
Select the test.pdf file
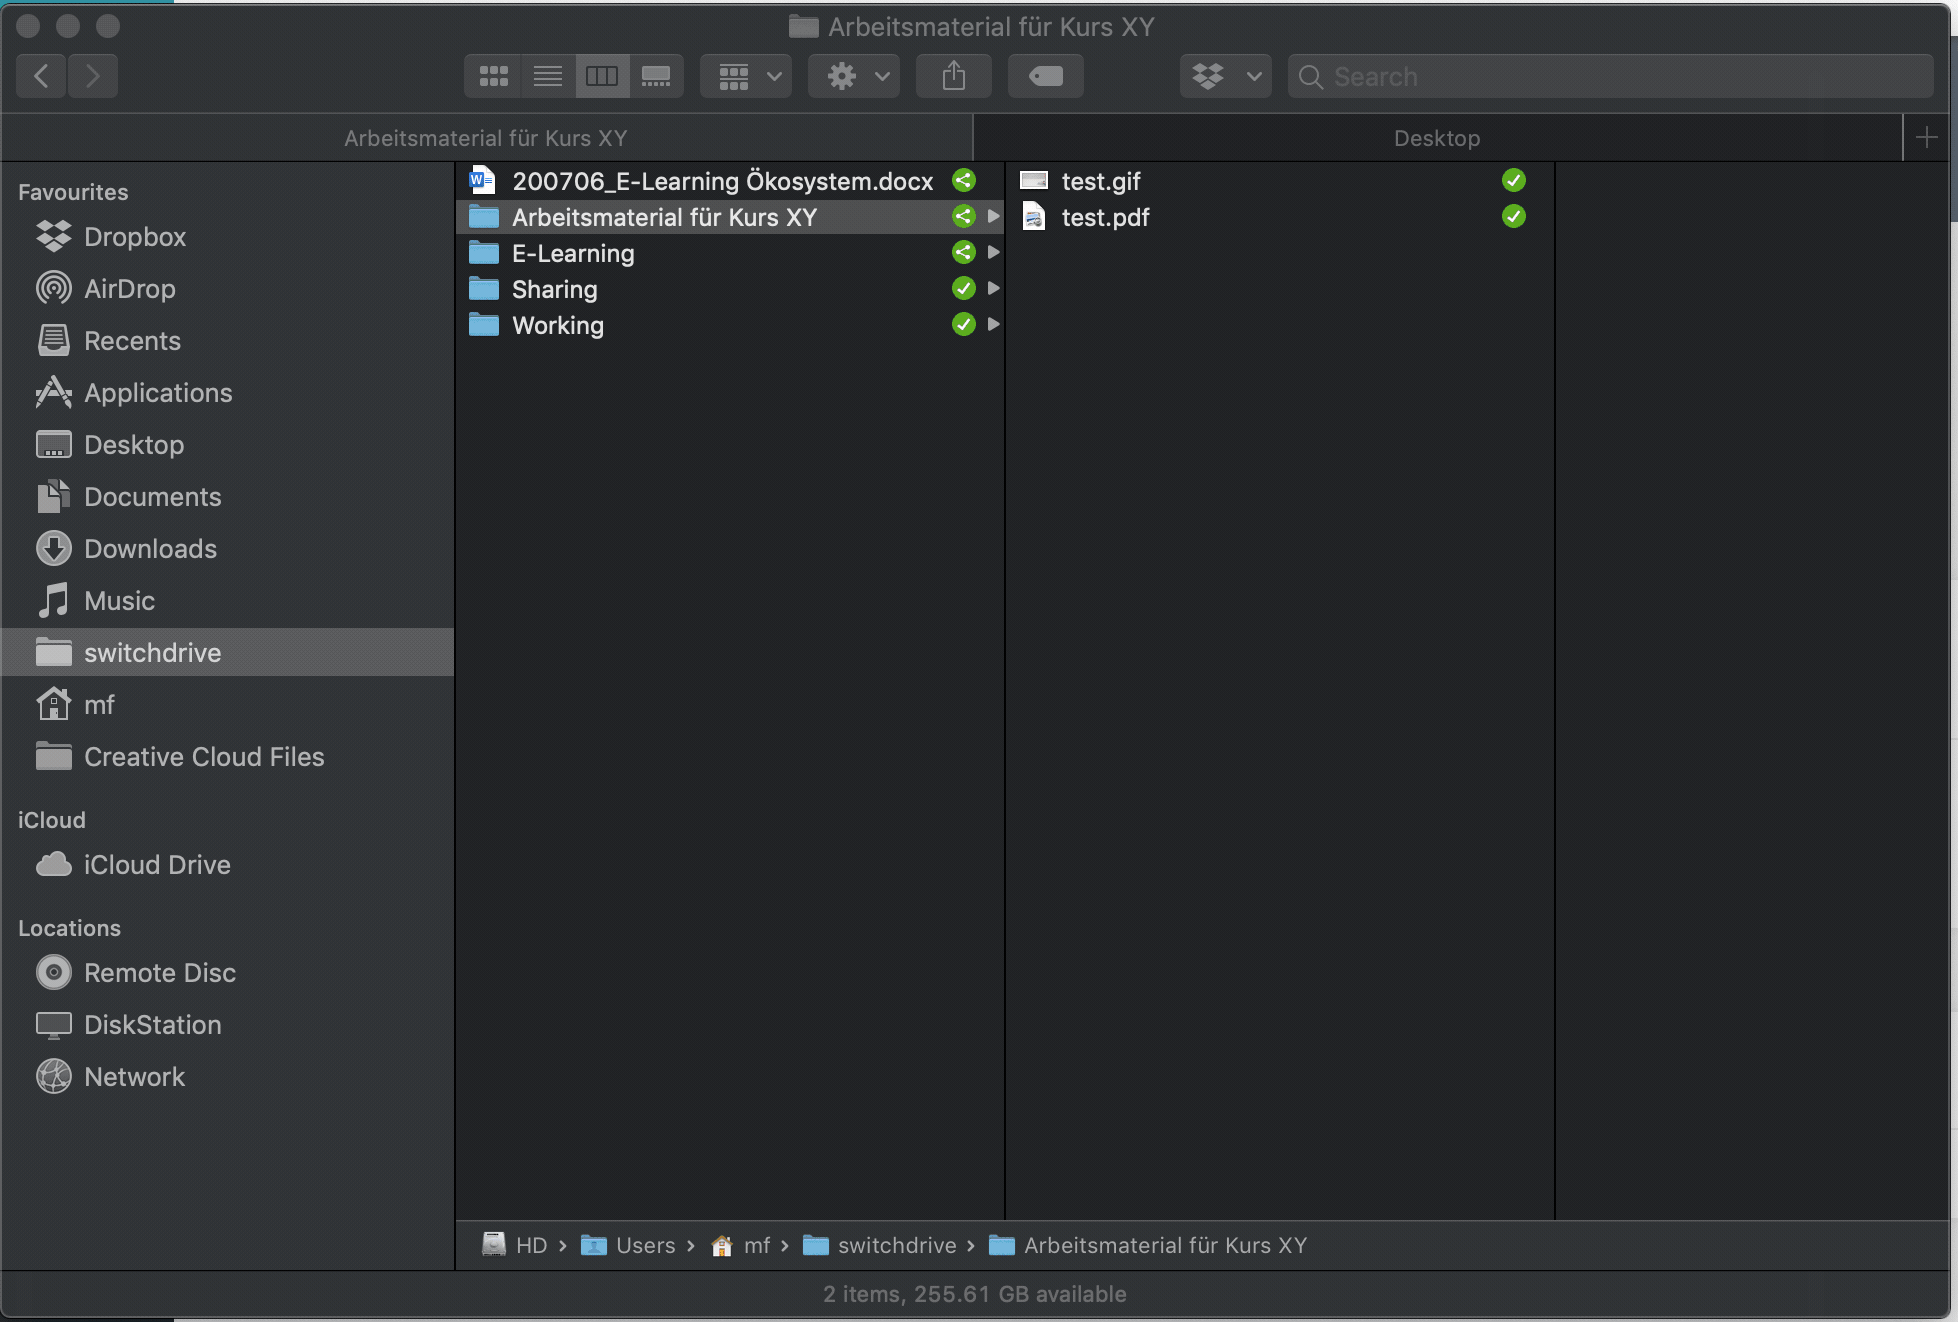point(1105,217)
